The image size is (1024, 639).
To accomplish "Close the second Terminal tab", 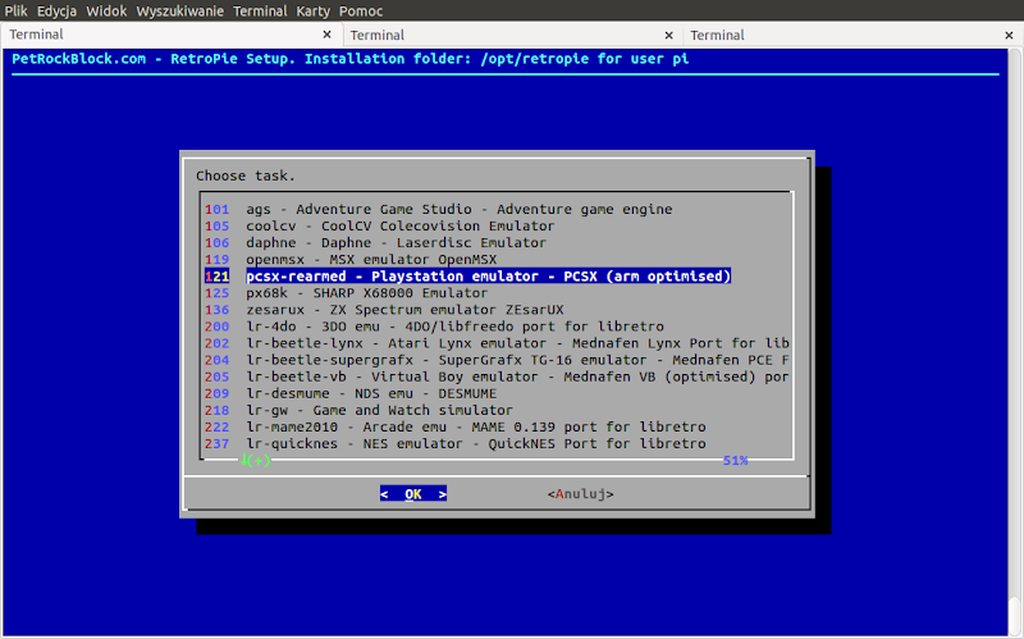I will (x=669, y=35).
